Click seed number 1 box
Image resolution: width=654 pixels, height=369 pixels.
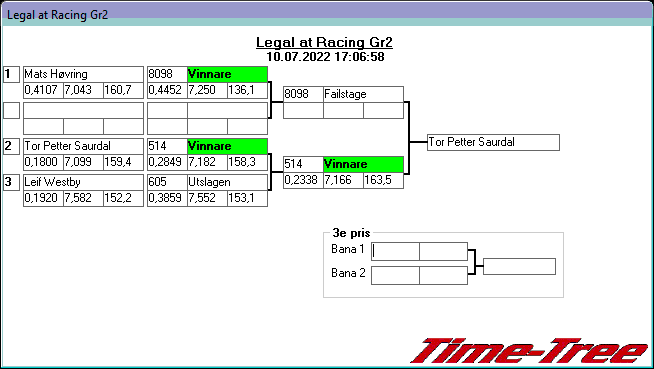pos(12,75)
